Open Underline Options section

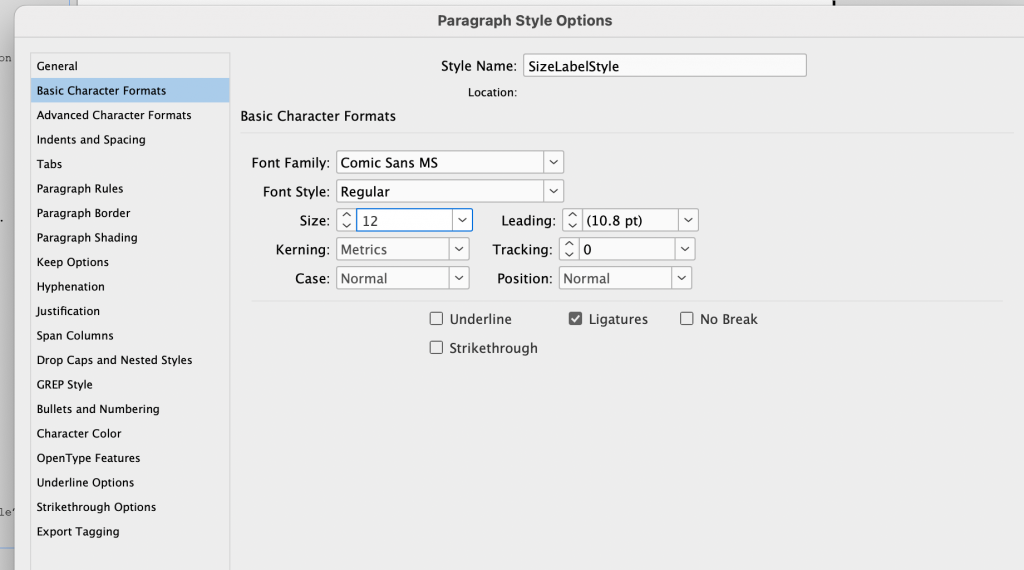pyautogui.click(x=130, y=483)
